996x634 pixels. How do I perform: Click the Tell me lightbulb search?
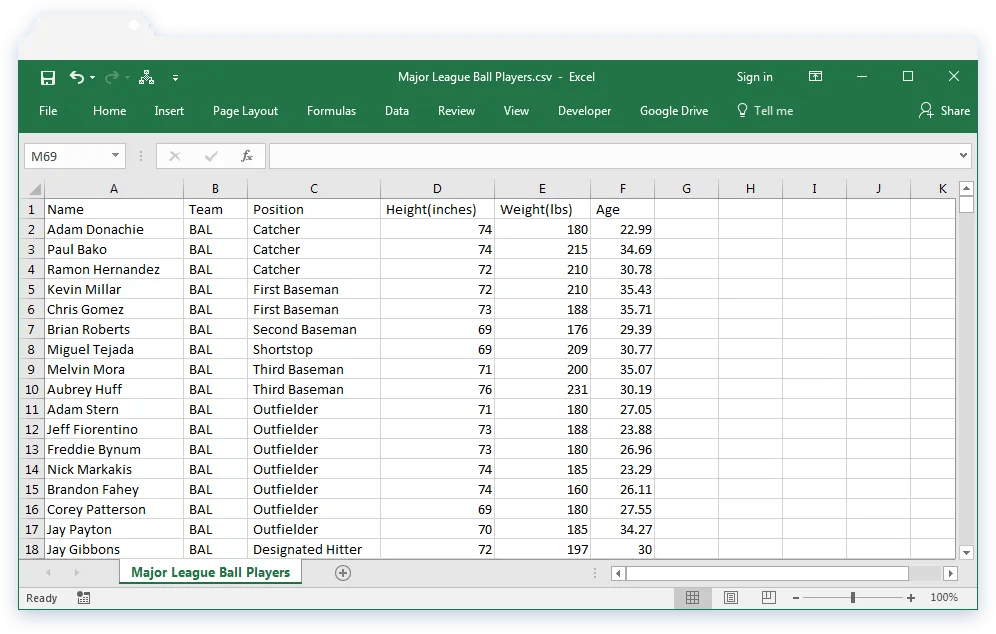(765, 111)
